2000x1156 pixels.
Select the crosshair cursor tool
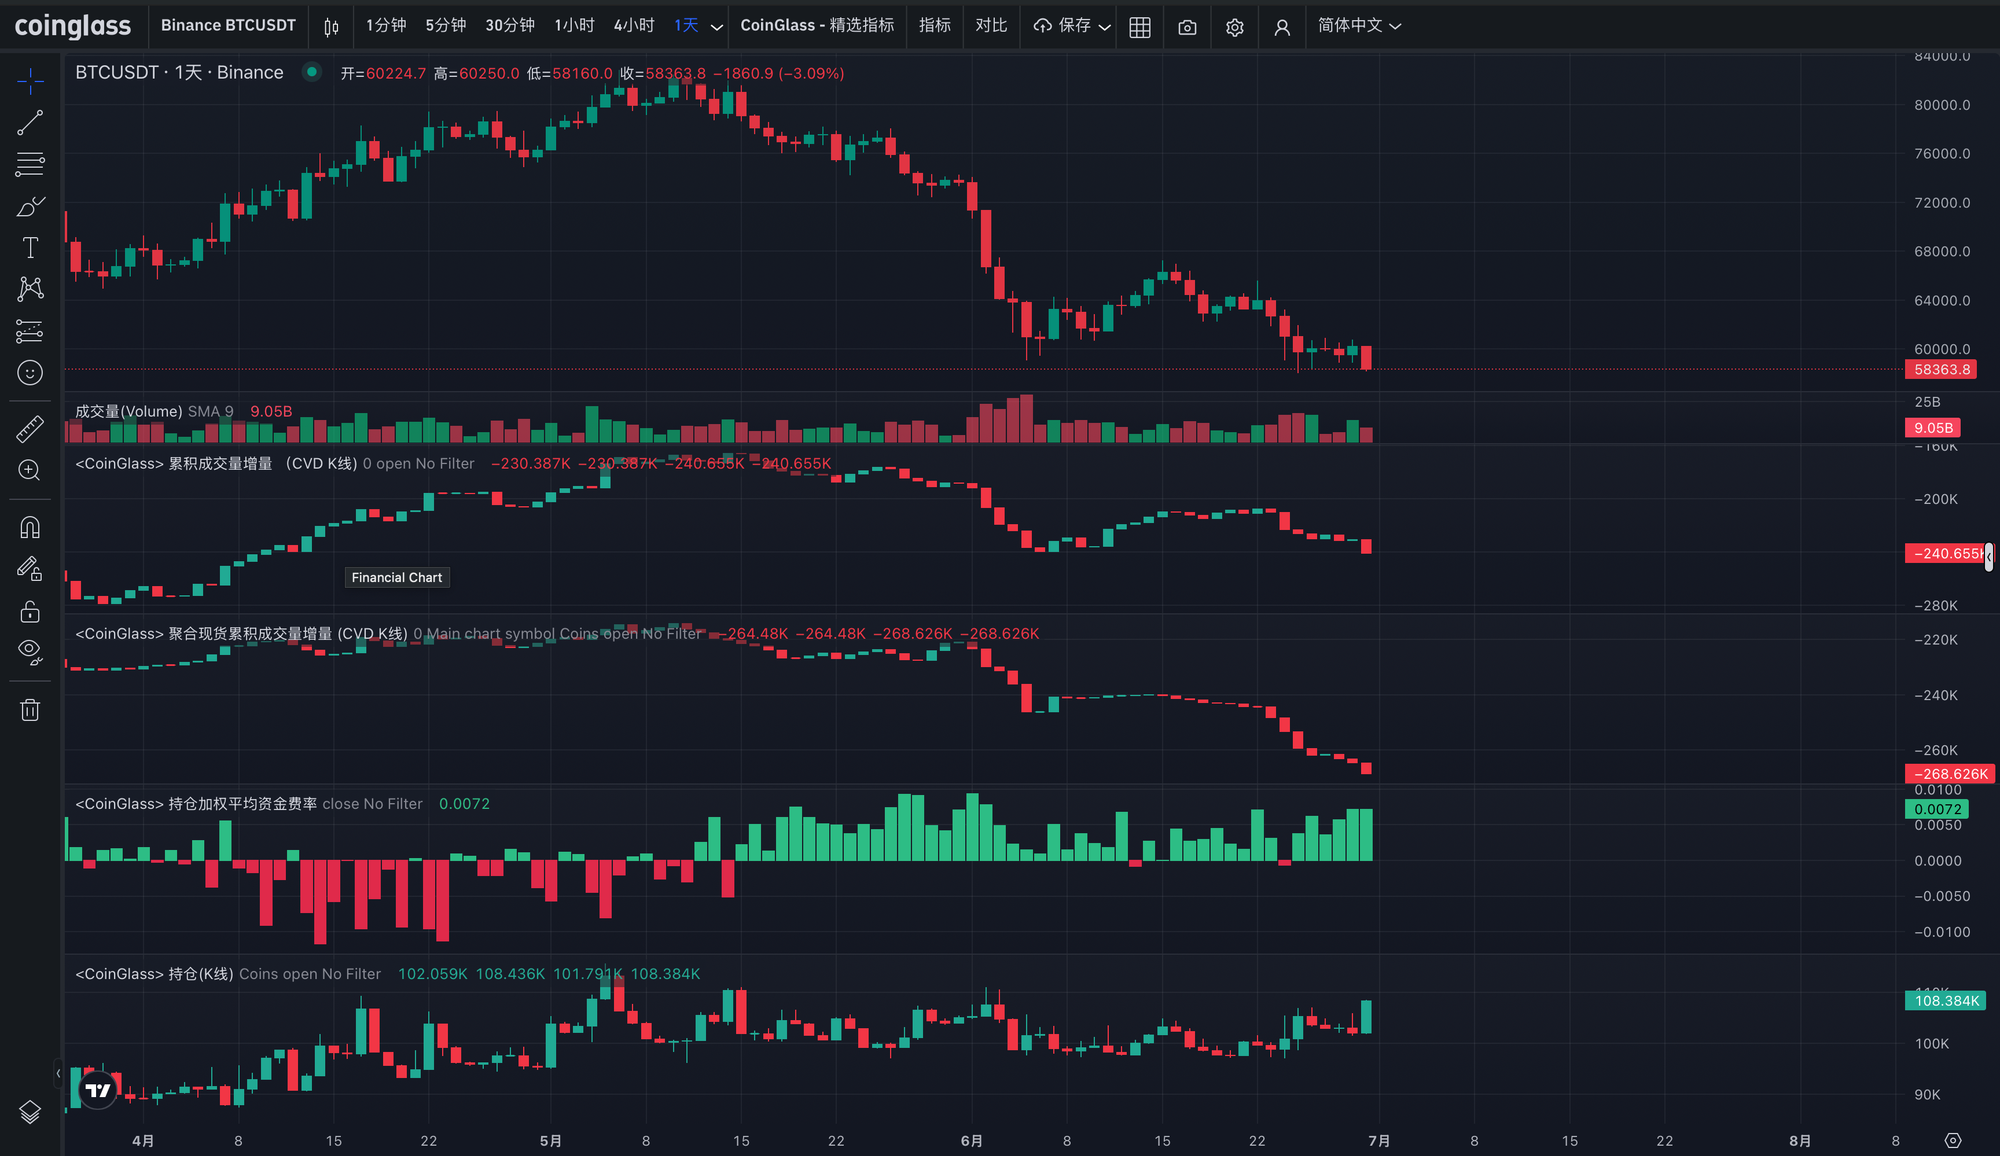click(30, 81)
